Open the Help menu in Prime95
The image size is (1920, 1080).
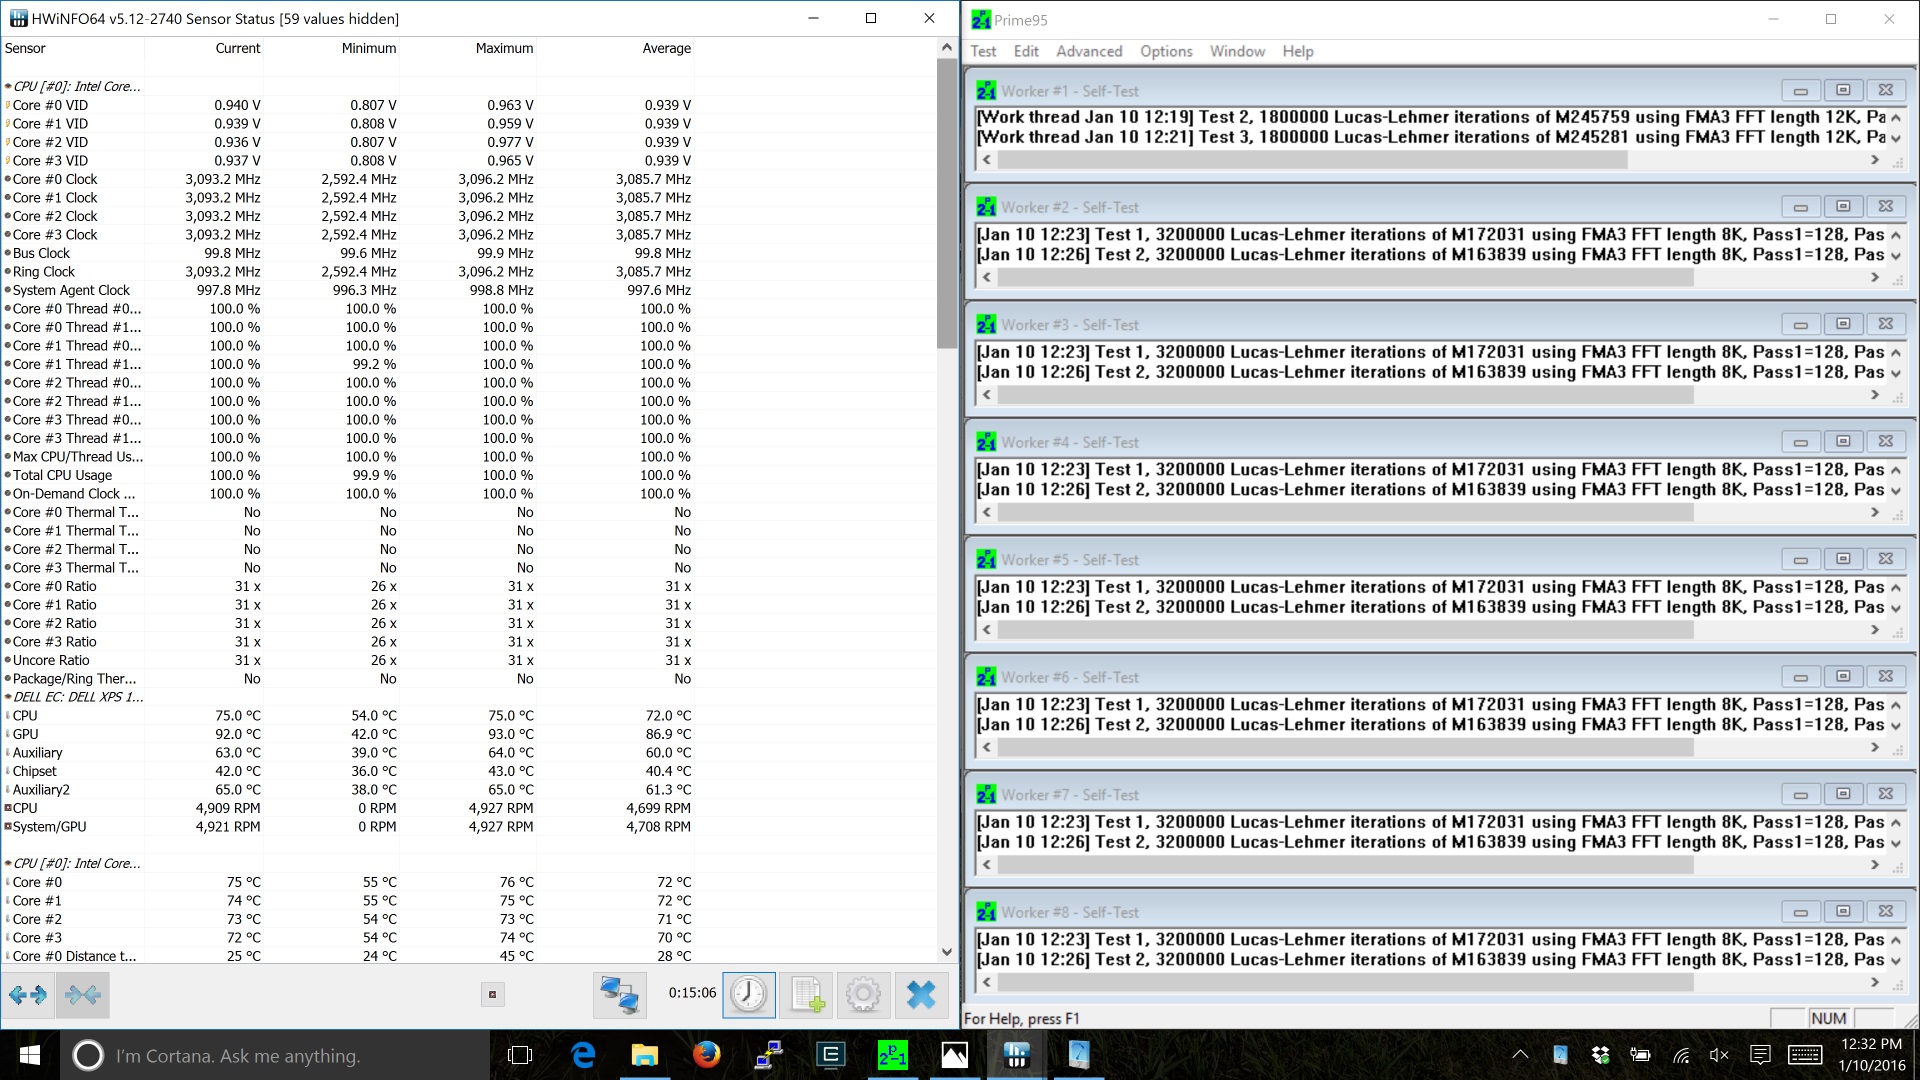1298,51
